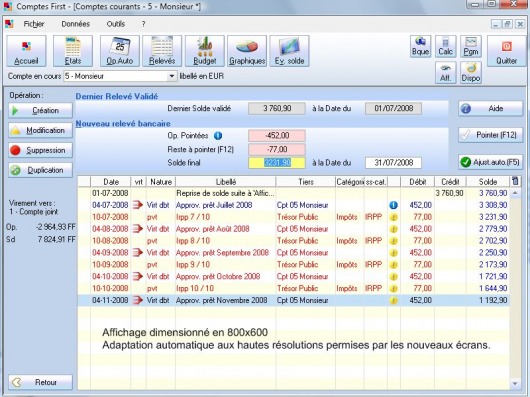530x397 pixels.
Task: Click the Bque bank toolbar icon
Action: pos(420,46)
